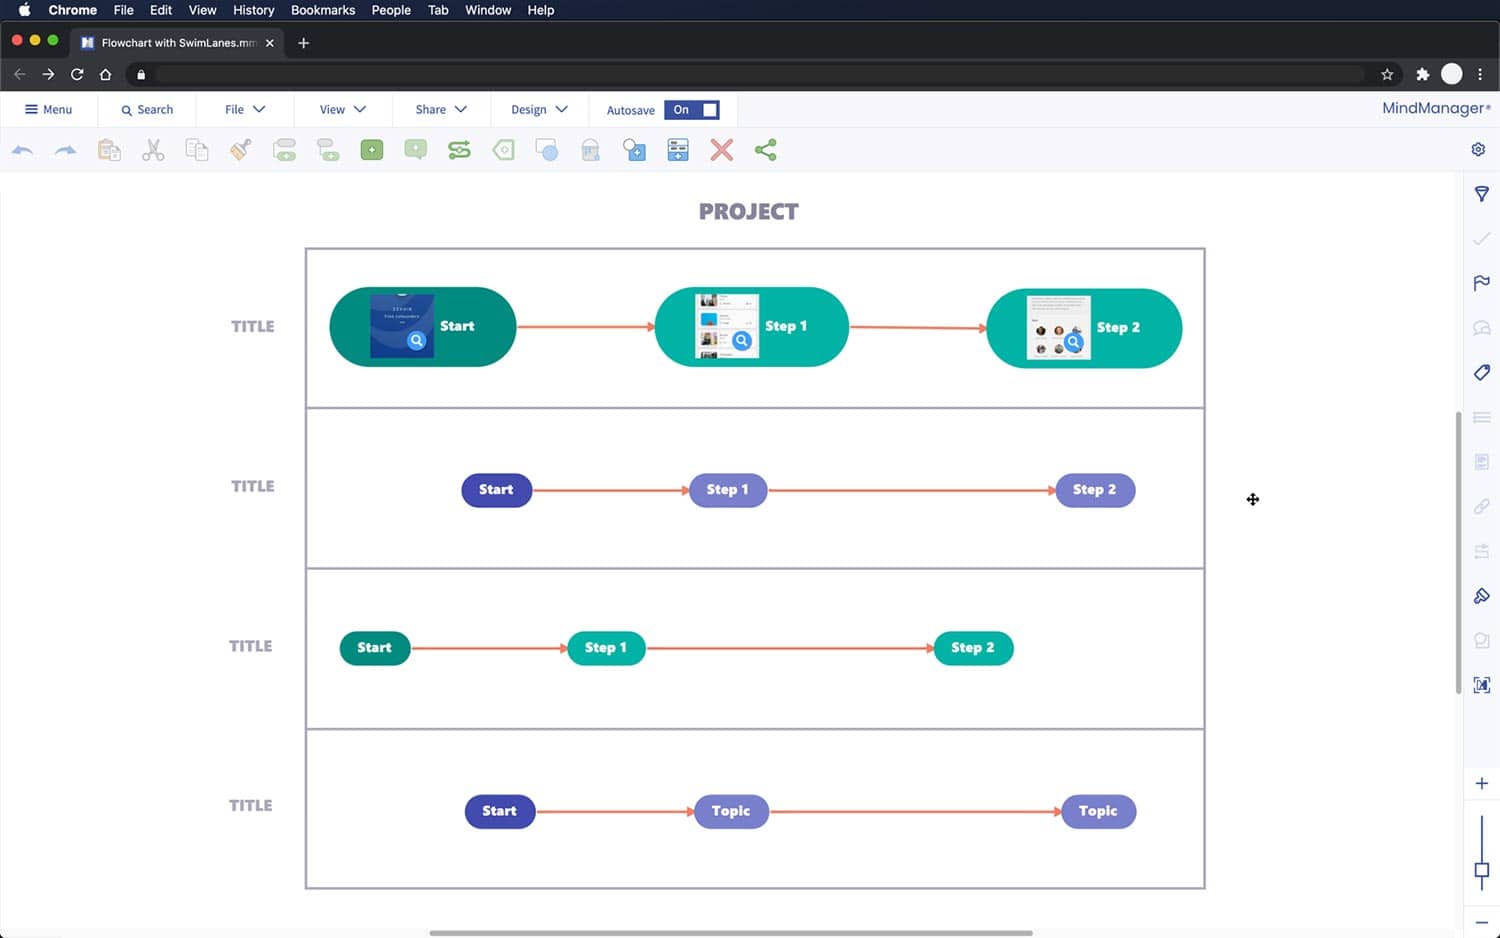Click the green add topic icon
This screenshot has width=1500, height=938.
(372, 150)
